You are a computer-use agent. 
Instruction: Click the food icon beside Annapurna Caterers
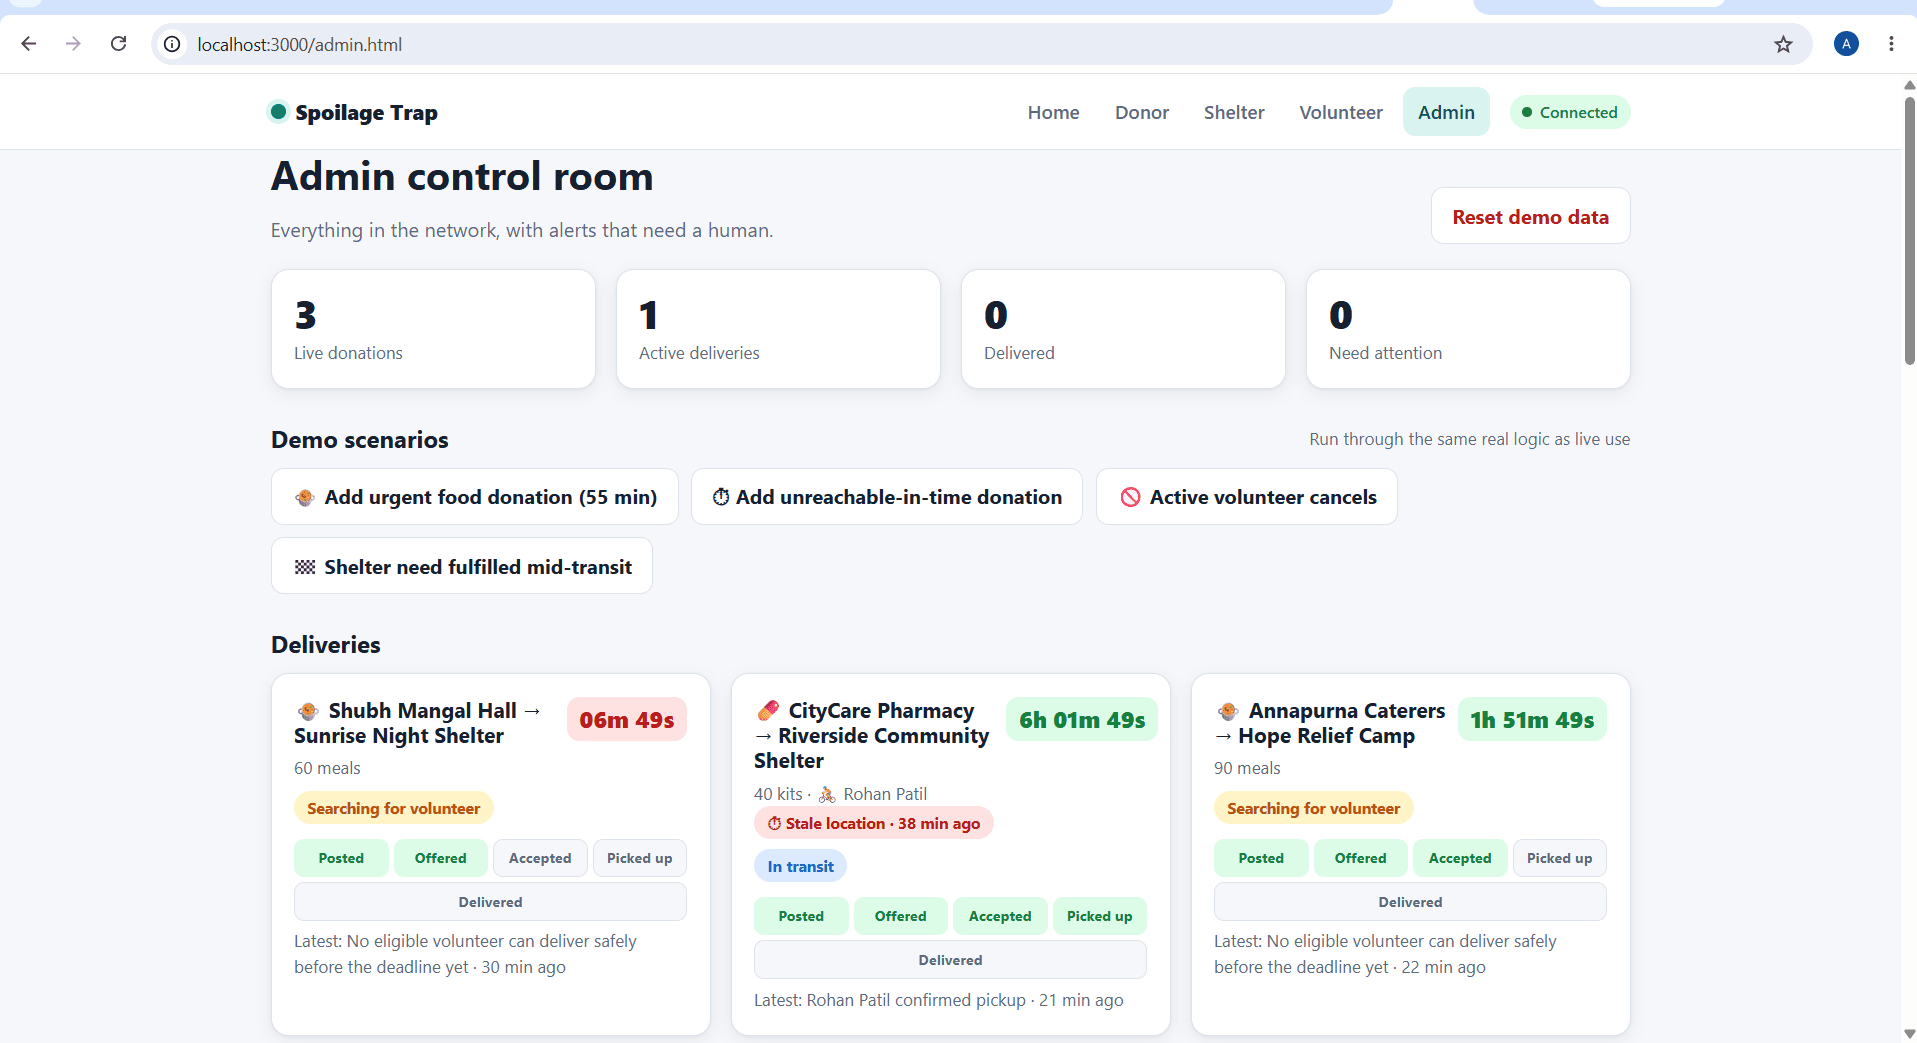(1228, 711)
